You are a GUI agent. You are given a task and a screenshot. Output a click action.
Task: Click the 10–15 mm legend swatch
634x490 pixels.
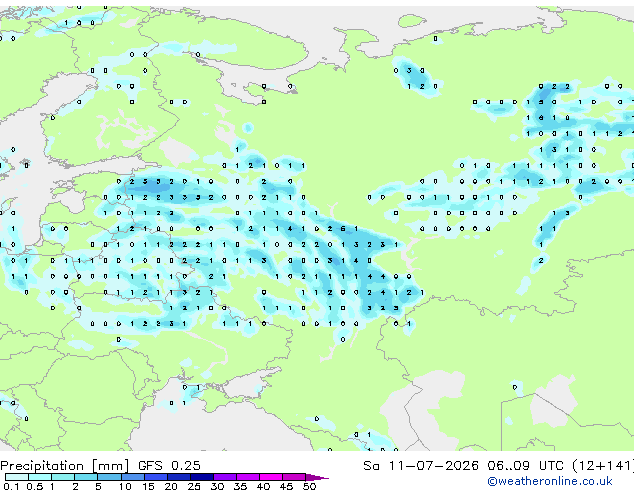point(133,477)
